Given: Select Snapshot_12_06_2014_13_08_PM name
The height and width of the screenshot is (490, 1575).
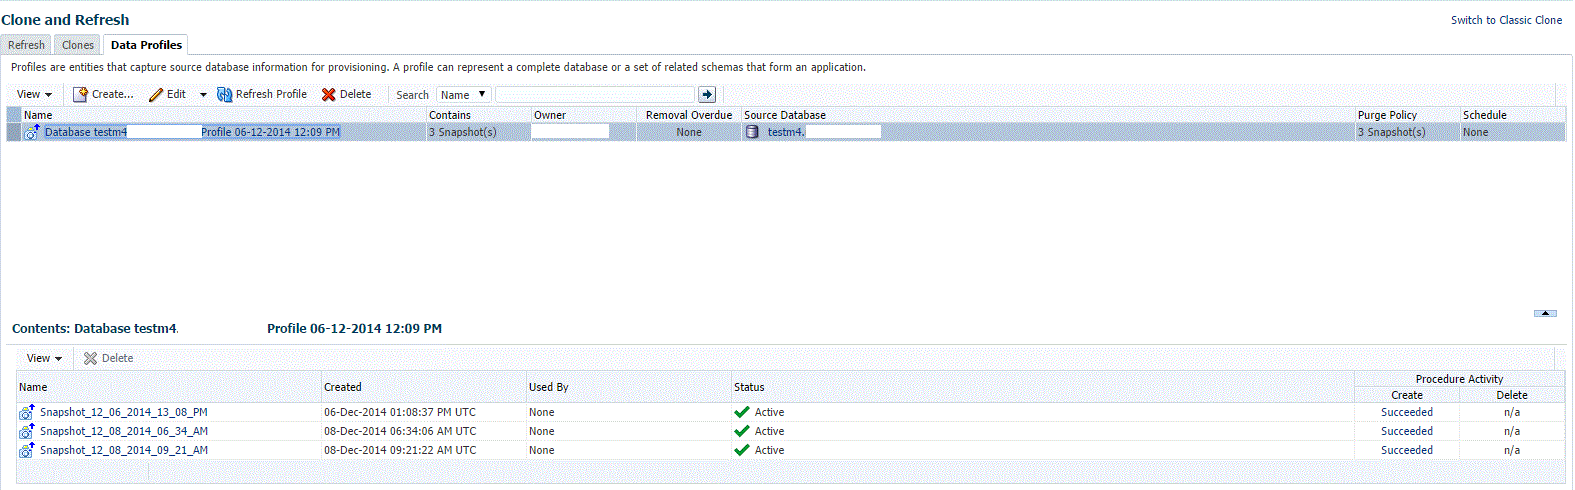Looking at the screenshot, I should (124, 412).
